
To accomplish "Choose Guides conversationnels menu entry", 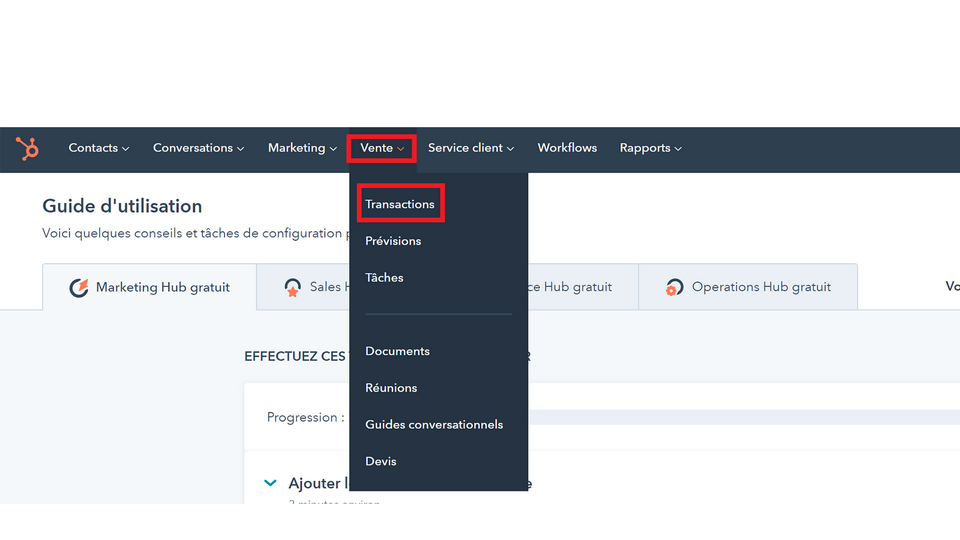I will (x=434, y=424).
